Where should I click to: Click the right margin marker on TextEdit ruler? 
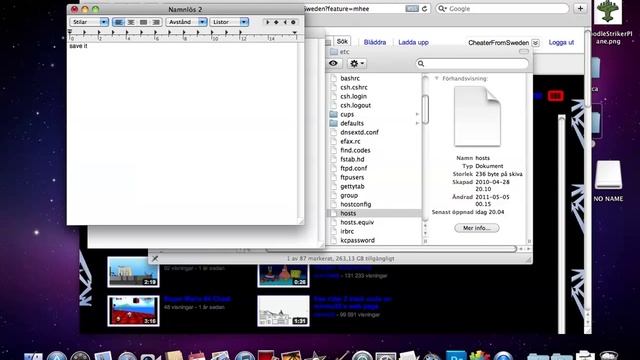point(294,32)
